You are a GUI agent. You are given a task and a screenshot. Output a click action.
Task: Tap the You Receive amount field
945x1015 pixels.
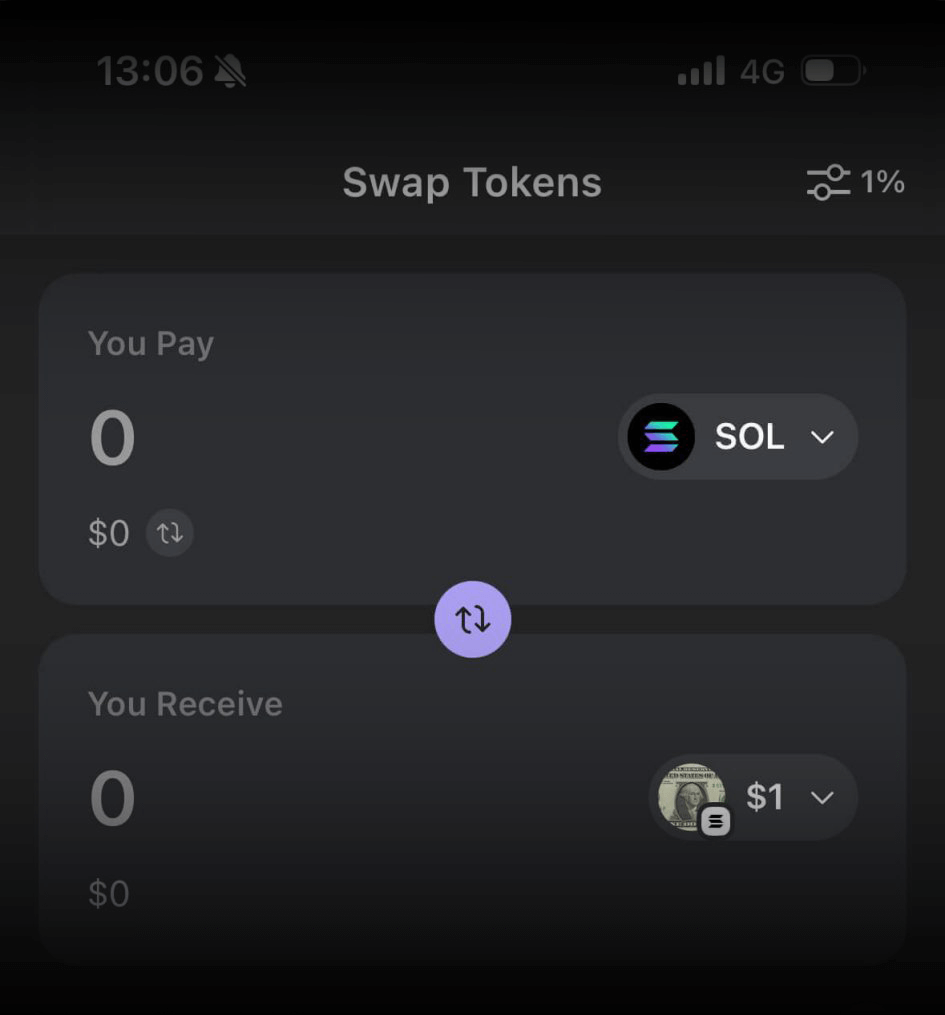pos(112,799)
